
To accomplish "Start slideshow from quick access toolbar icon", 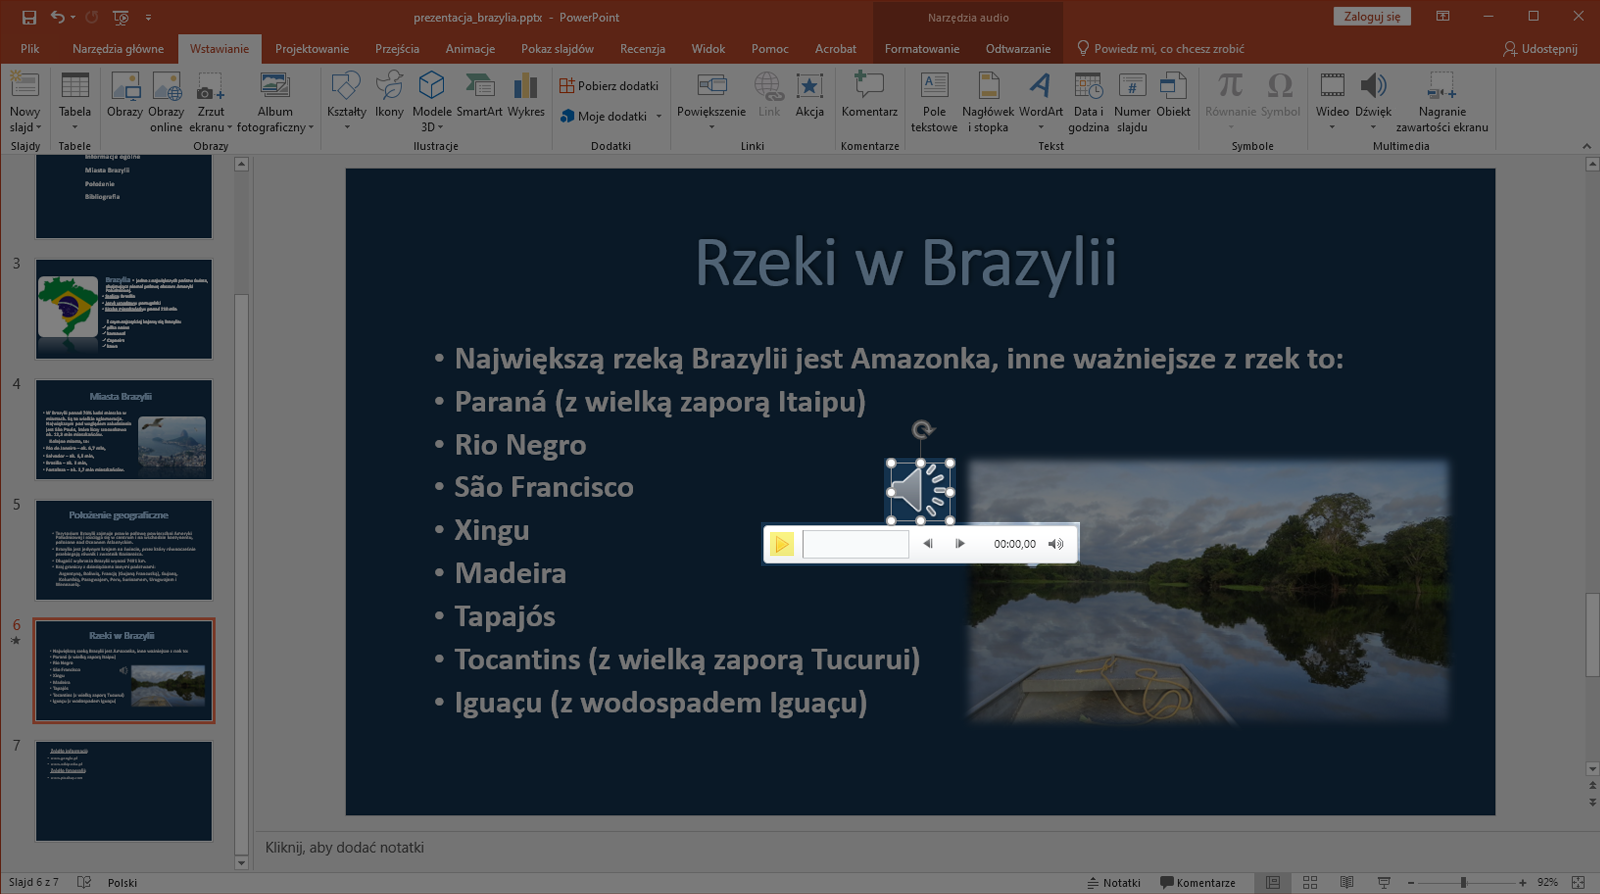I will 121,17.
